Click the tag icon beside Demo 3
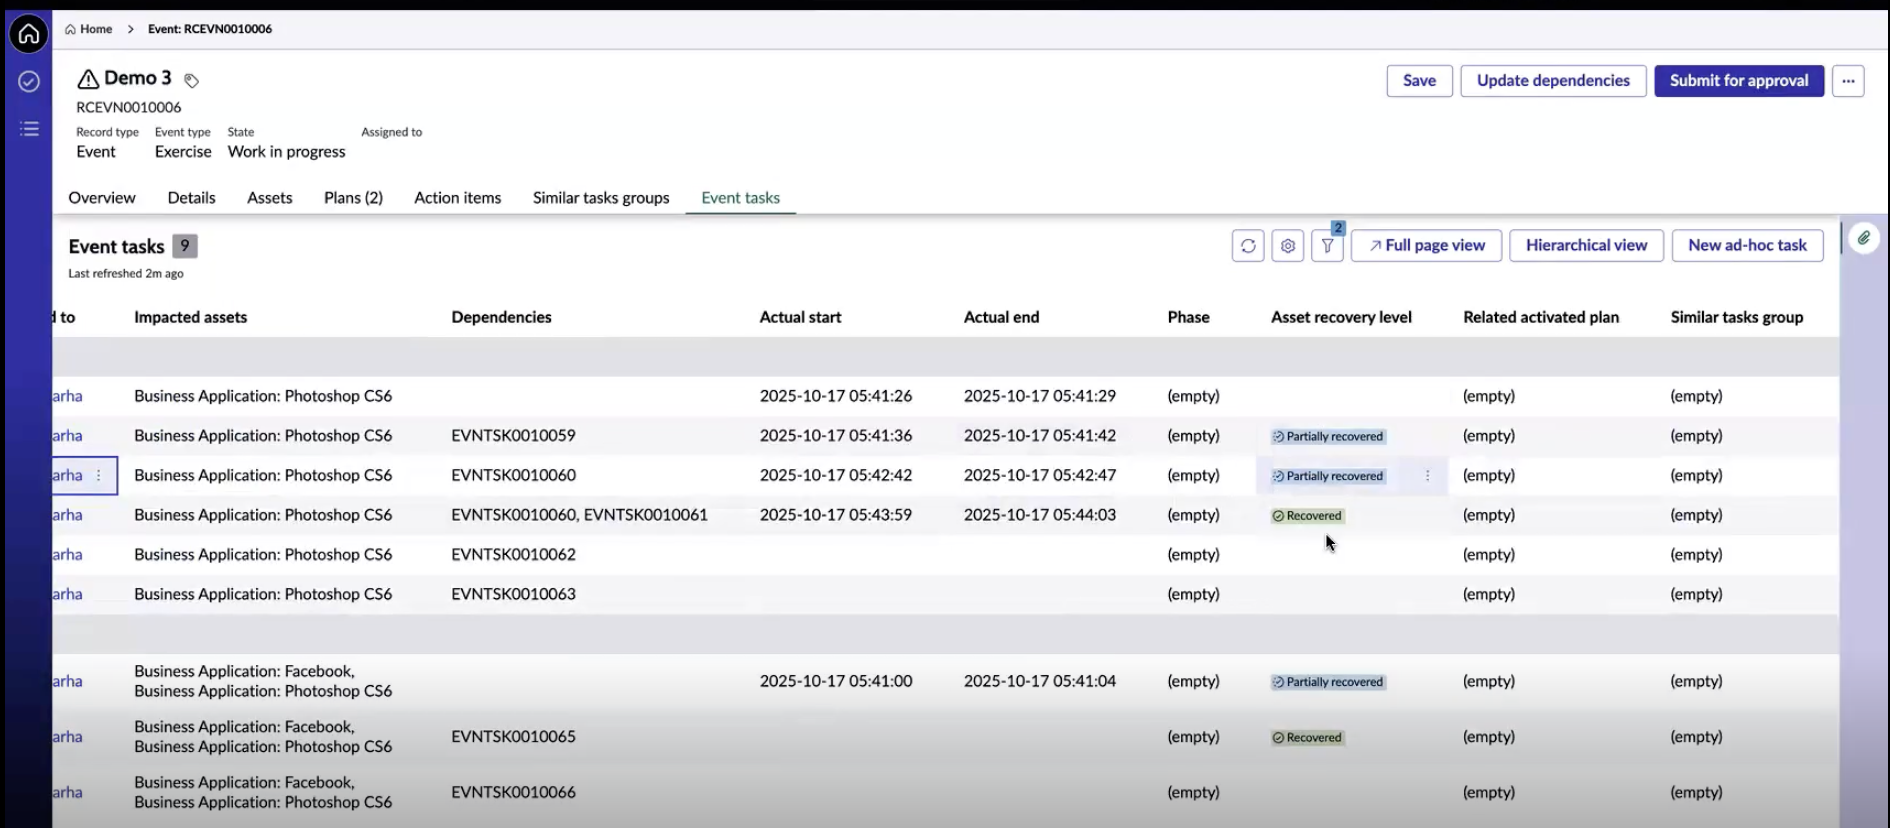 (192, 81)
